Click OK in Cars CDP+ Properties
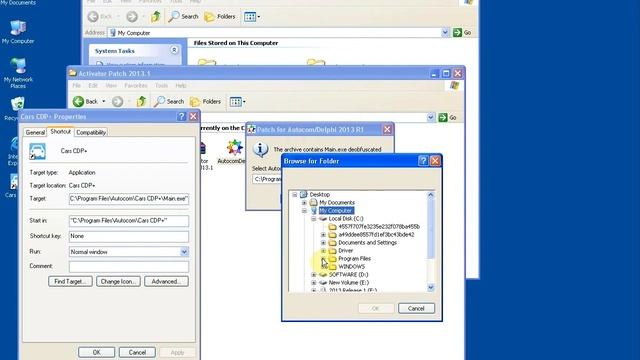The width and height of the screenshot is (640, 360). click(96, 352)
